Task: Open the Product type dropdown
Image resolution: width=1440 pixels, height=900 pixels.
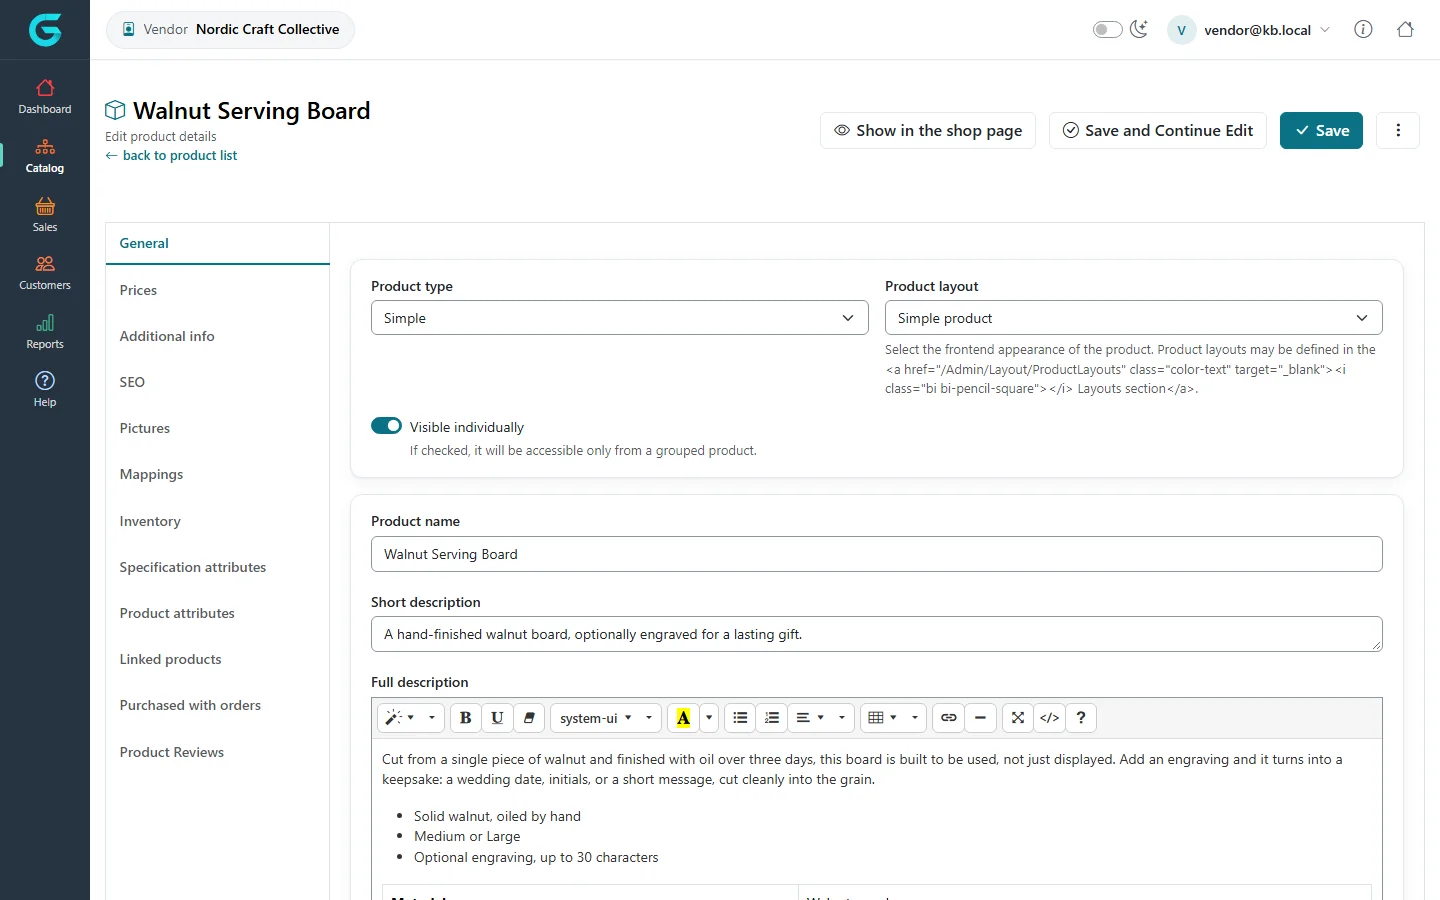Action: pos(619,318)
